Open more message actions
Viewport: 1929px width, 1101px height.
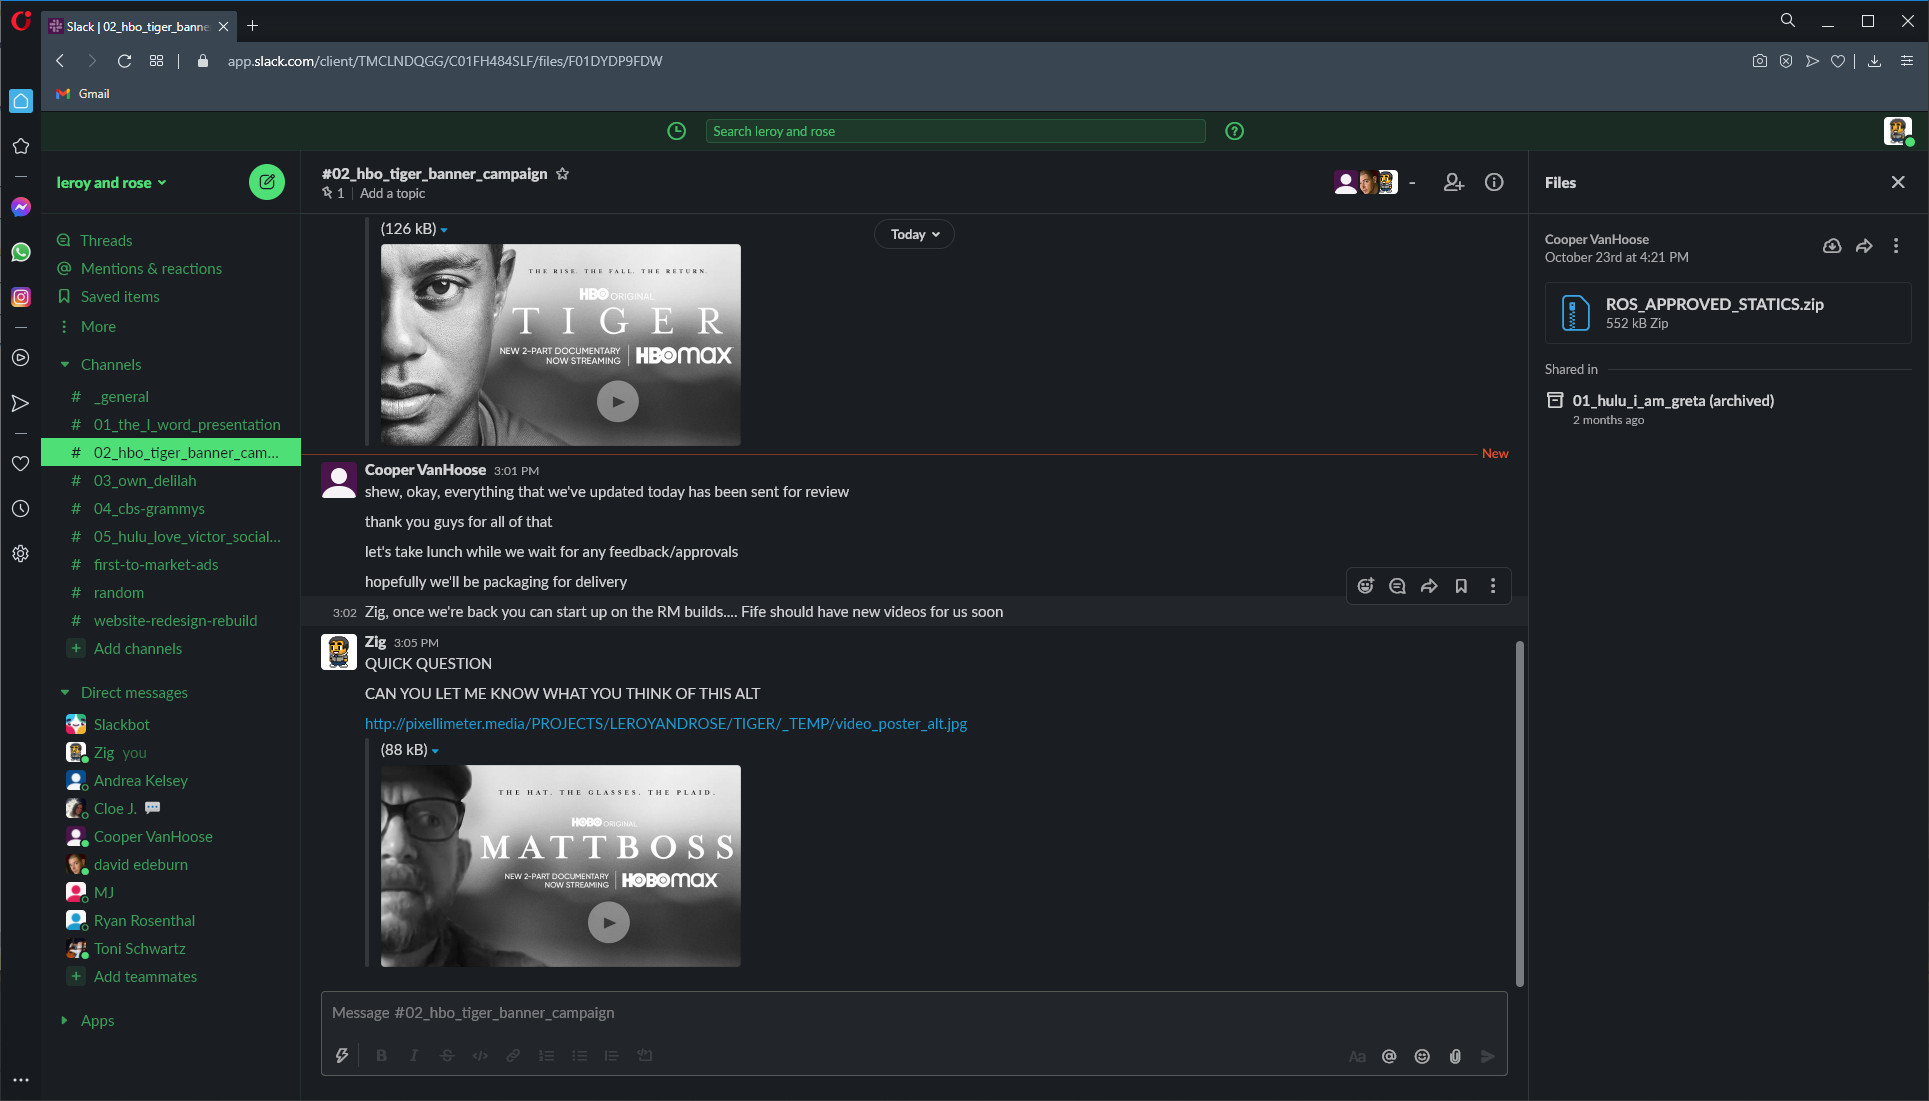(x=1494, y=586)
